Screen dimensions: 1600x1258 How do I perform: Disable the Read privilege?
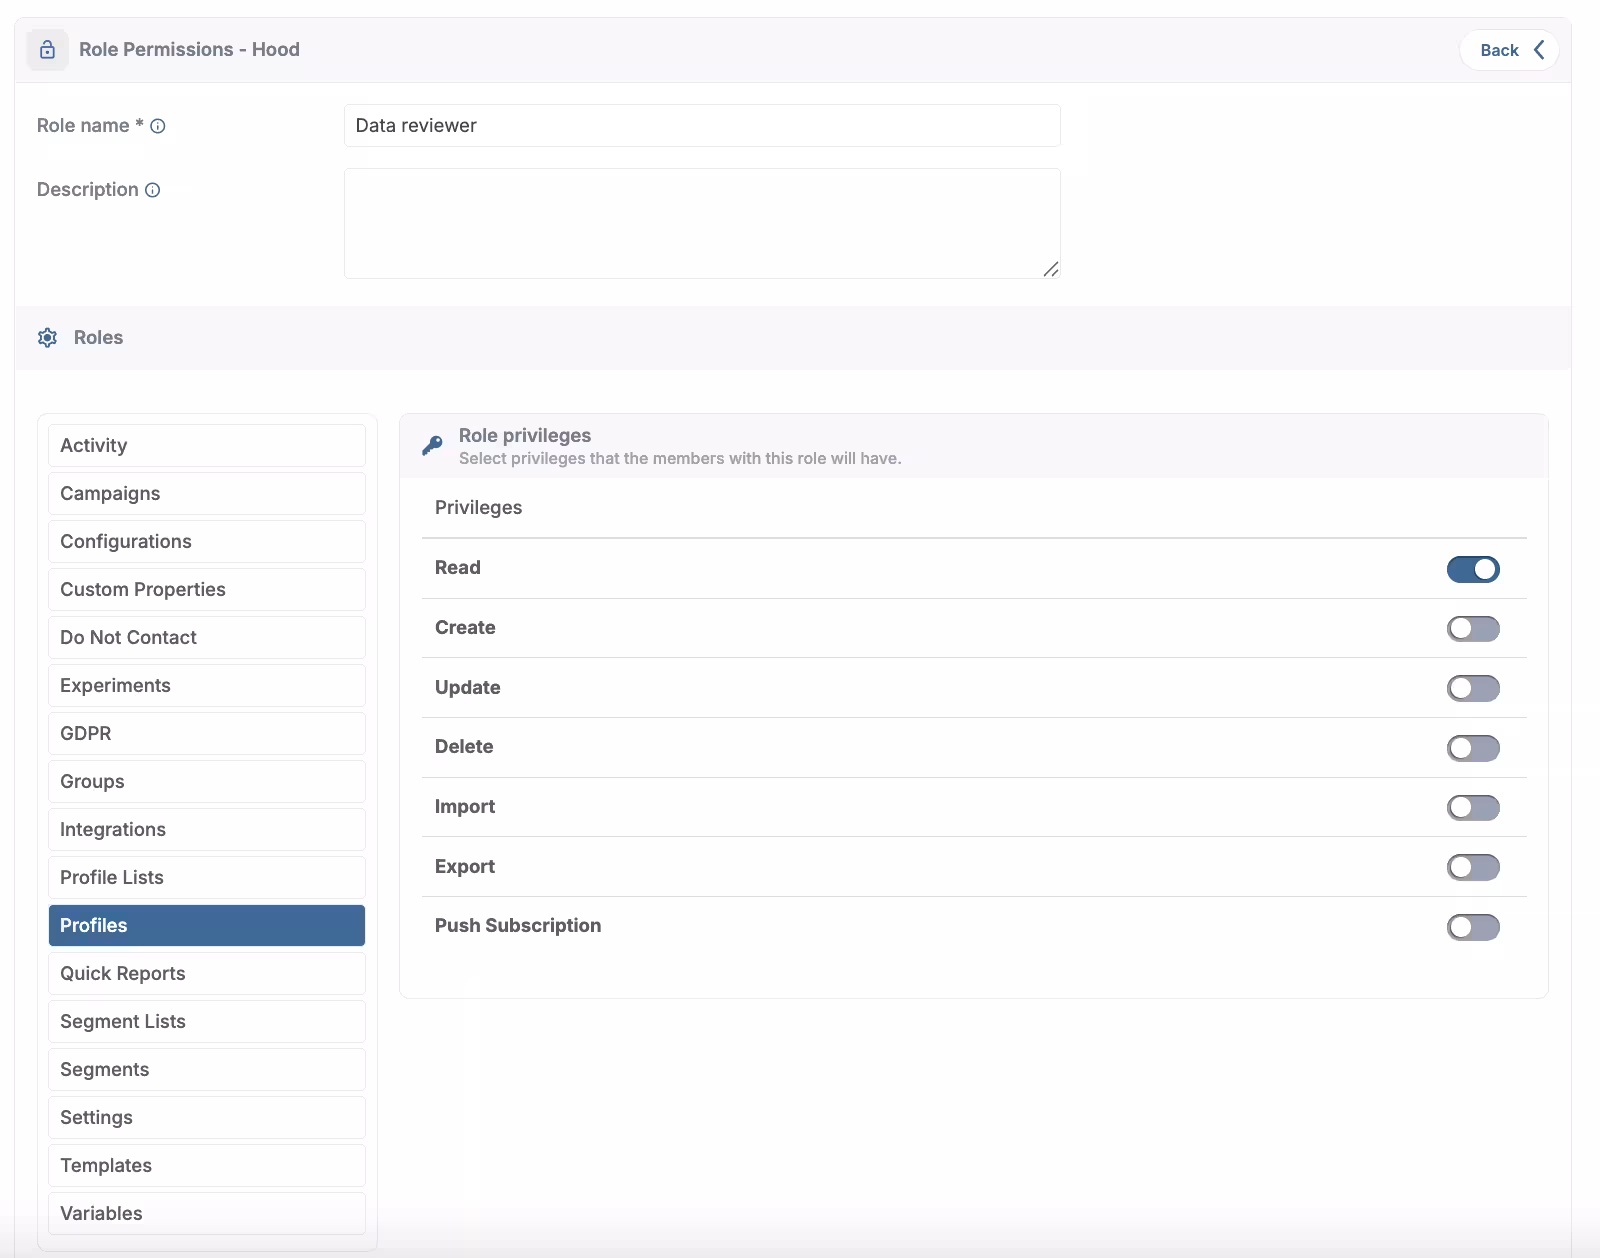pyautogui.click(x=1473, y=569)
